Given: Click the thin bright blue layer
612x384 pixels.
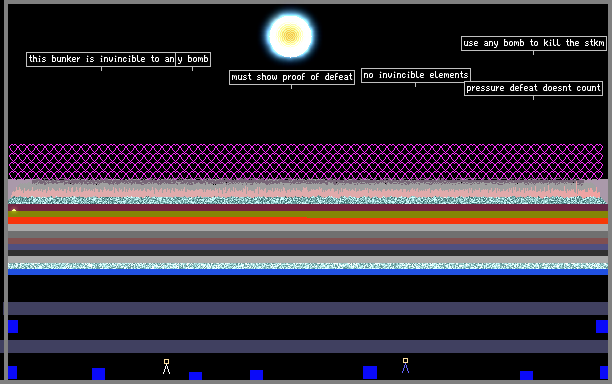Looking at the screenshot, I should coord(308,272).
